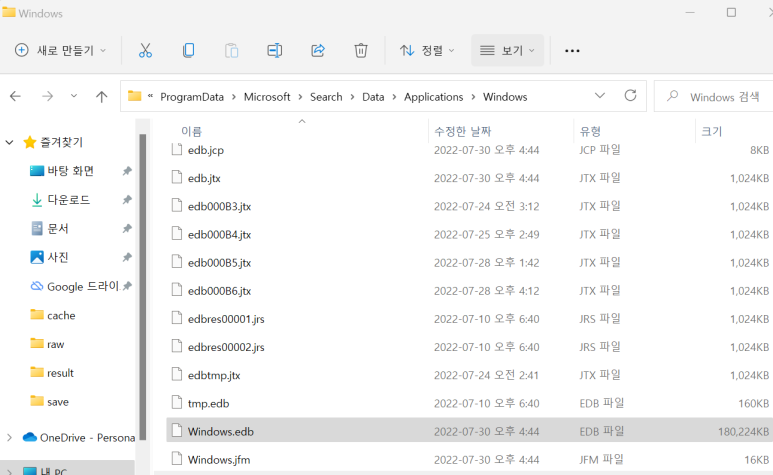Click file icon of Windows.edb
773x475 pixels.
click(x=176, y=431)
